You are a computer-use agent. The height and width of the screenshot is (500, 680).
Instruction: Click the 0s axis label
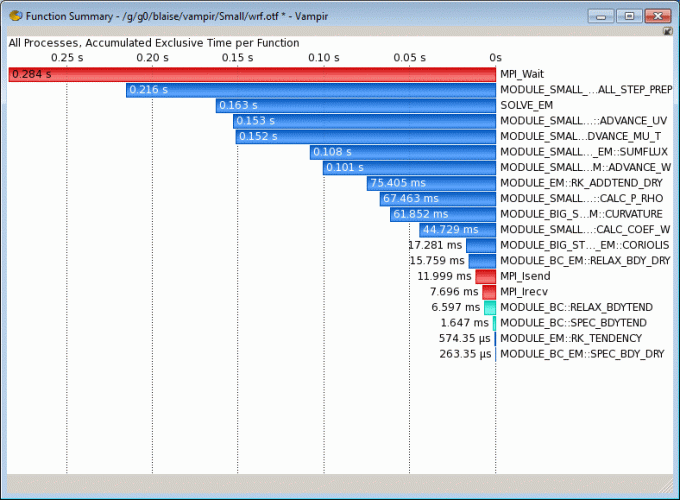coord(495,58)
